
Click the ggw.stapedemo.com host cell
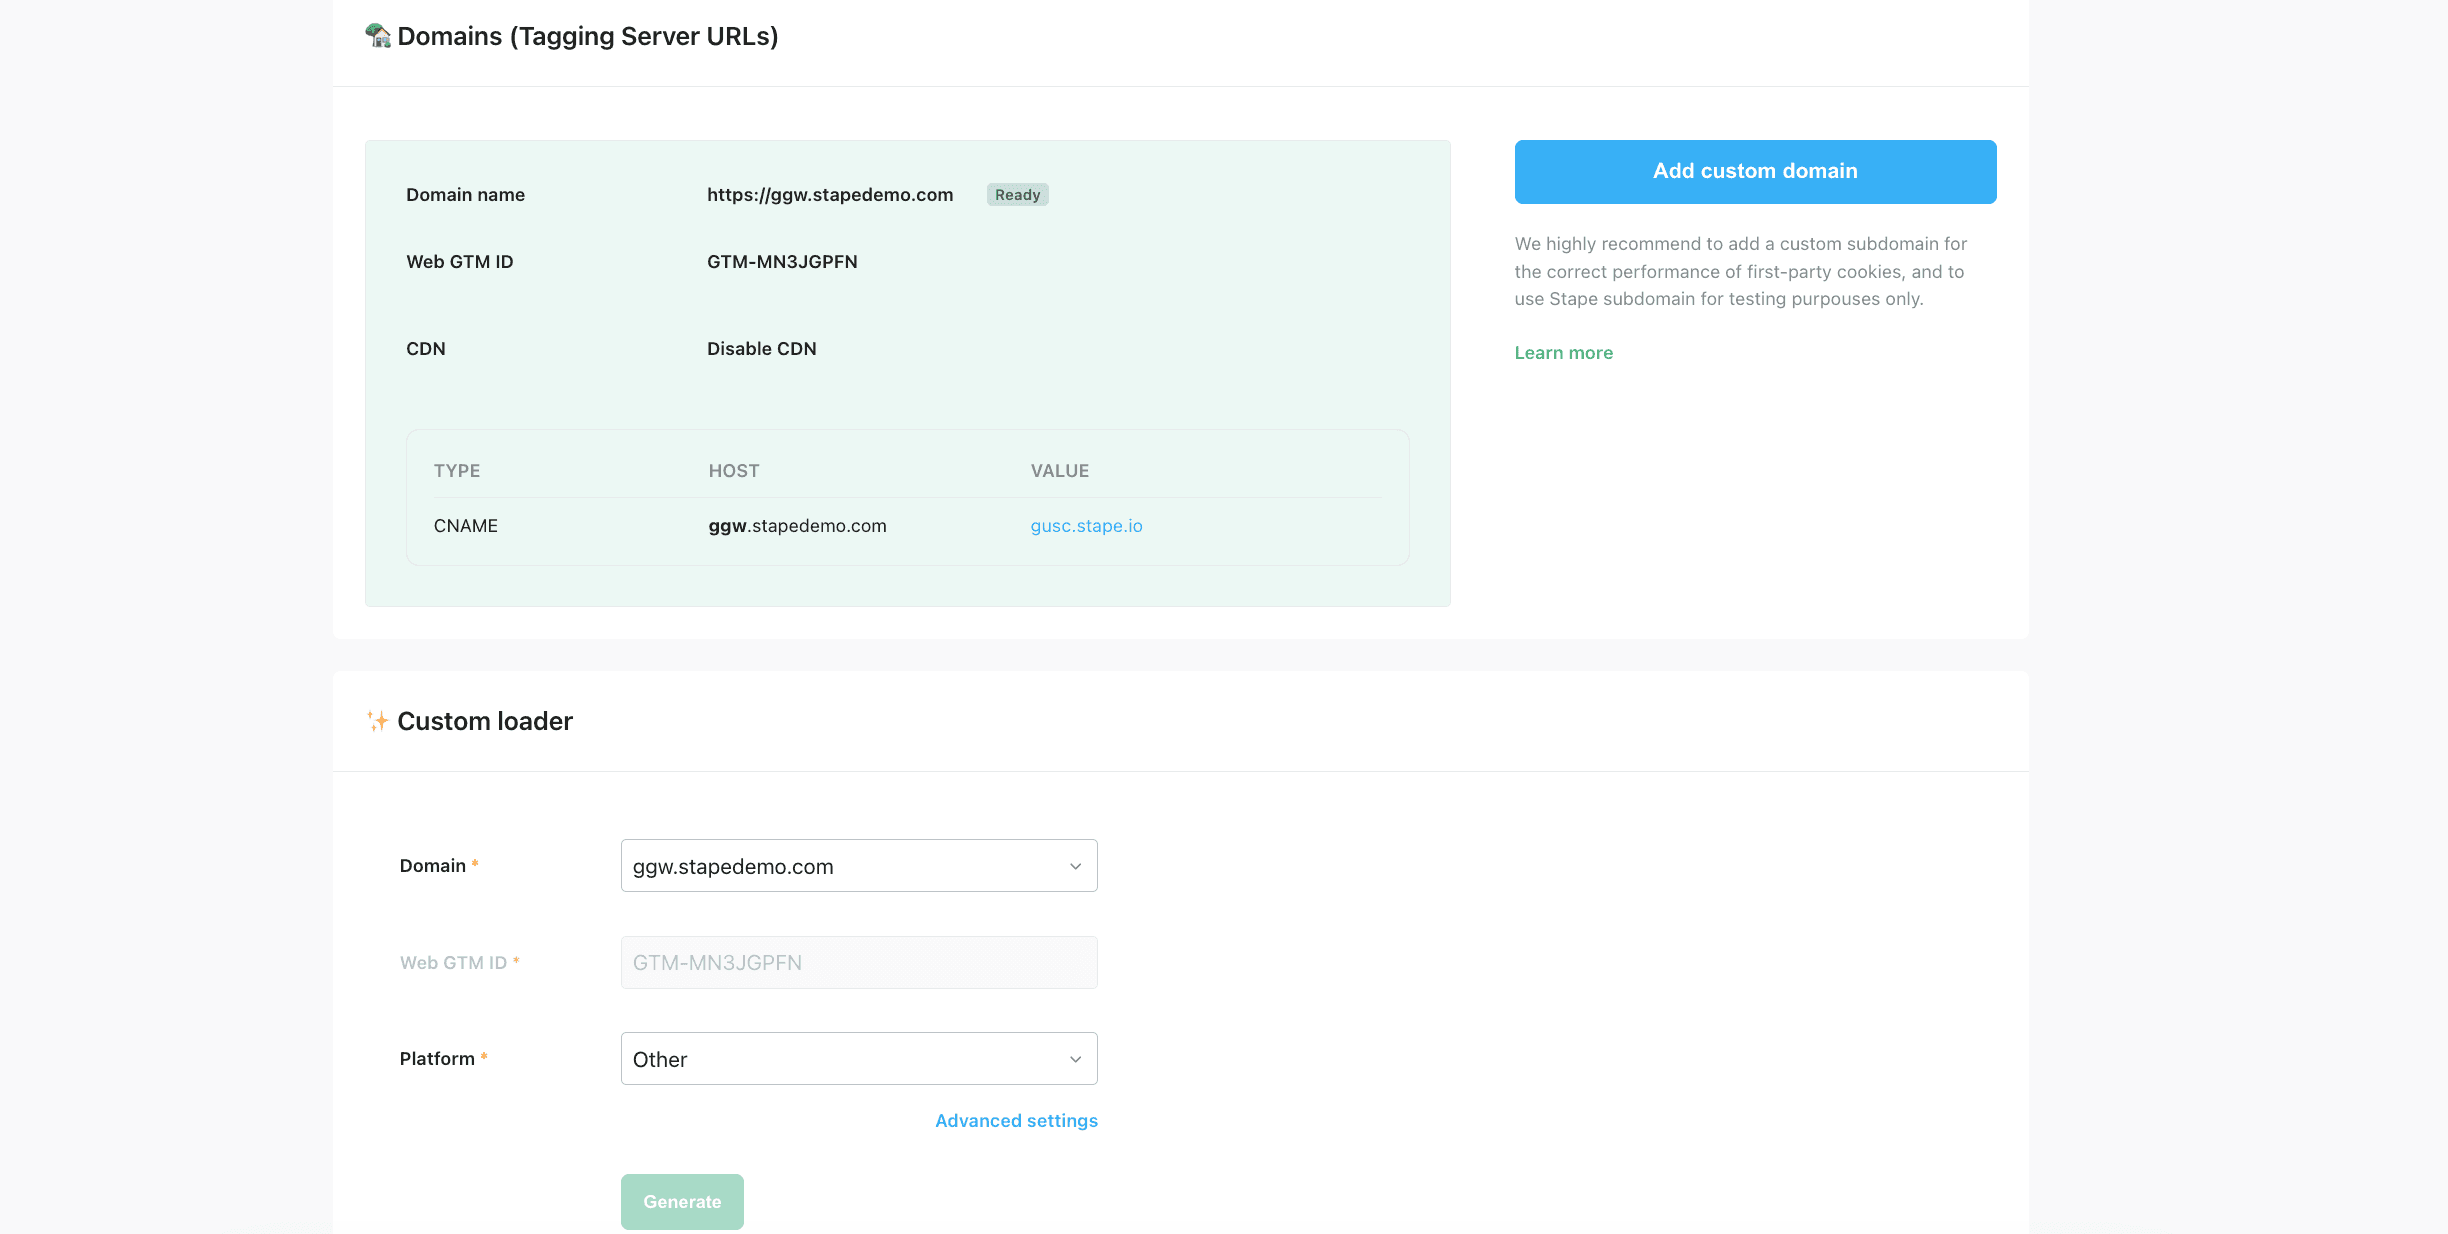pos(797,526)
